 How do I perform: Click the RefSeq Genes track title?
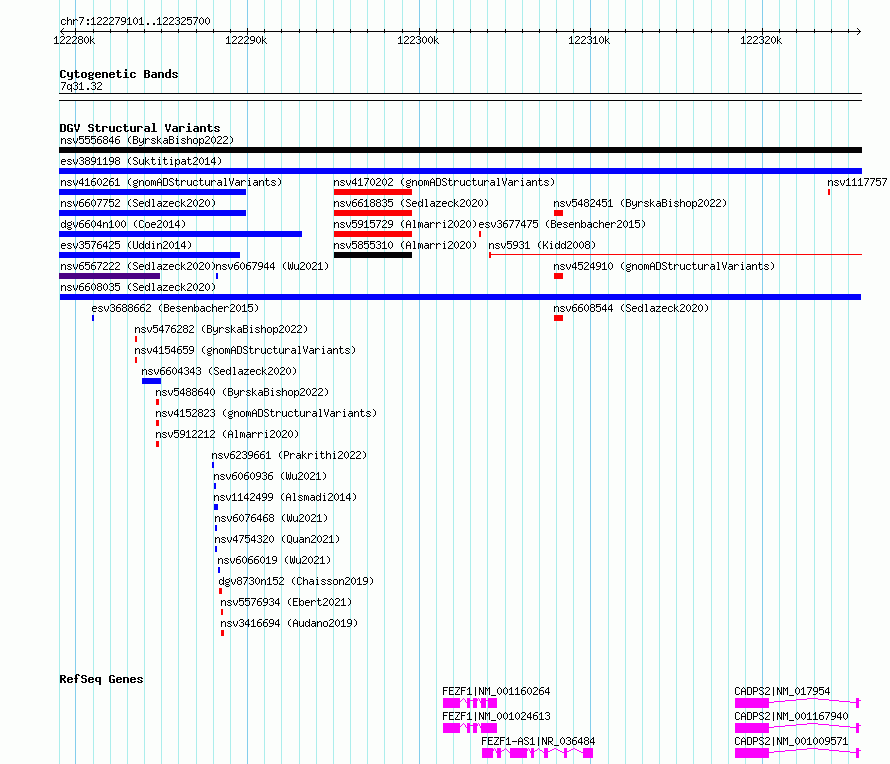pos(101,679)
